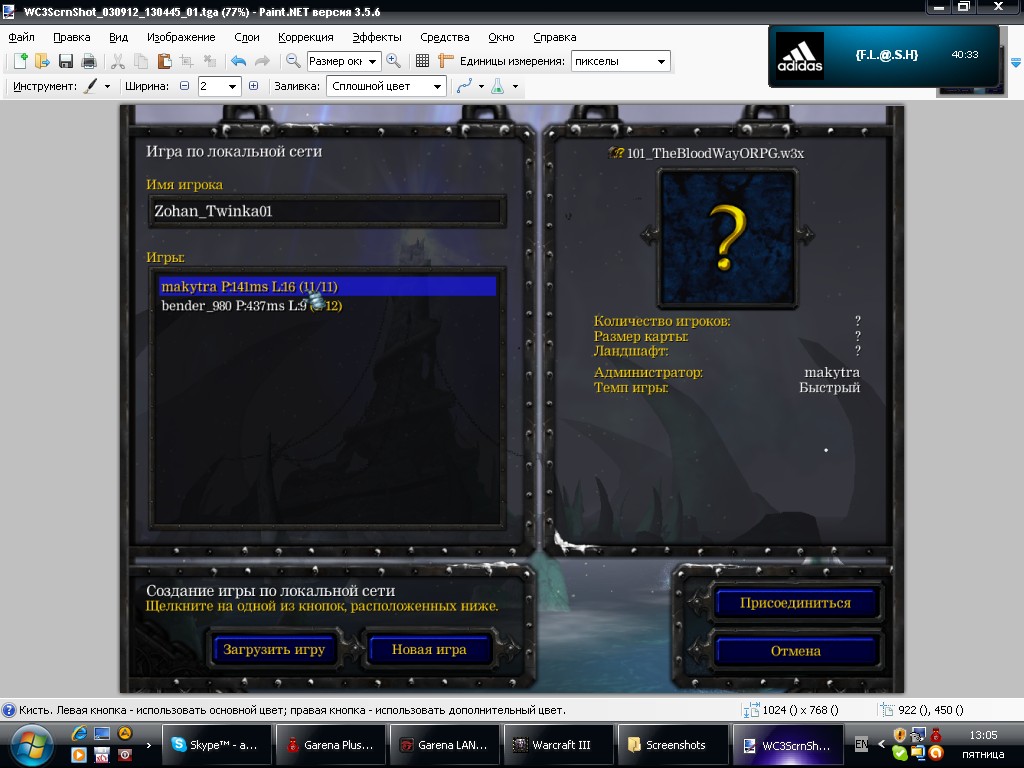Screen dimensions: 1024x768
Task: Click the Zohan_Twinka01 name field in canvas
Action: pos(327,211)
